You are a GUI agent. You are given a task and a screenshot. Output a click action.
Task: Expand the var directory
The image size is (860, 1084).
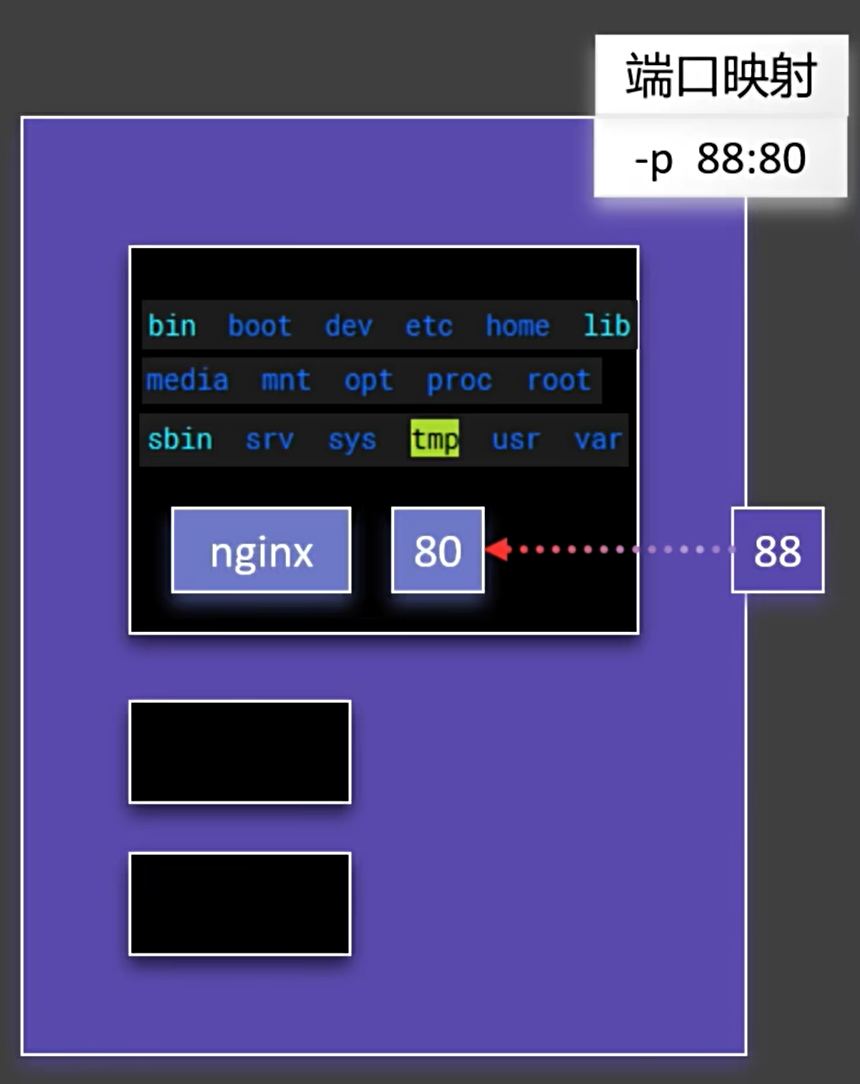pos(597,438)
